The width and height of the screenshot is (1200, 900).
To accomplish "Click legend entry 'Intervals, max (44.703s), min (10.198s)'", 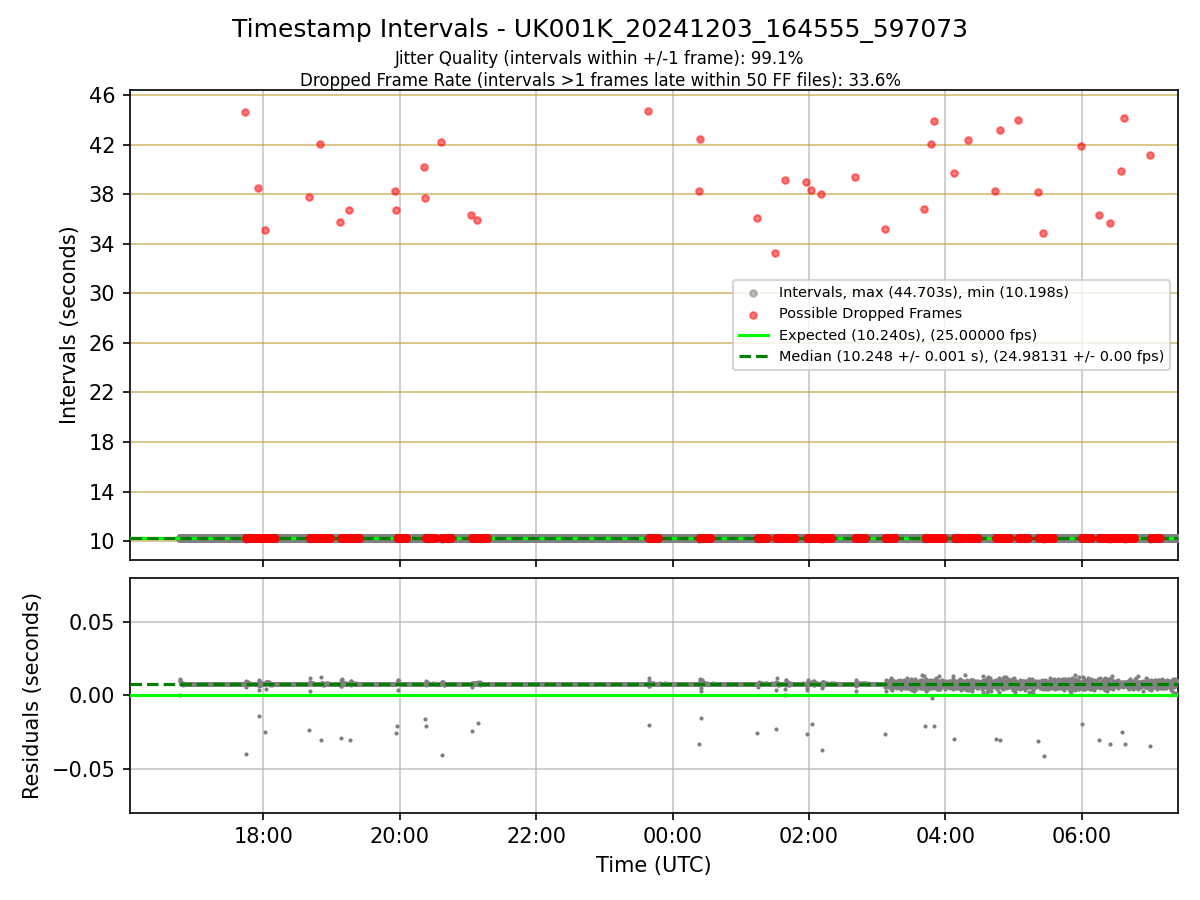I will pyautogui.click(x=924, y=292).
